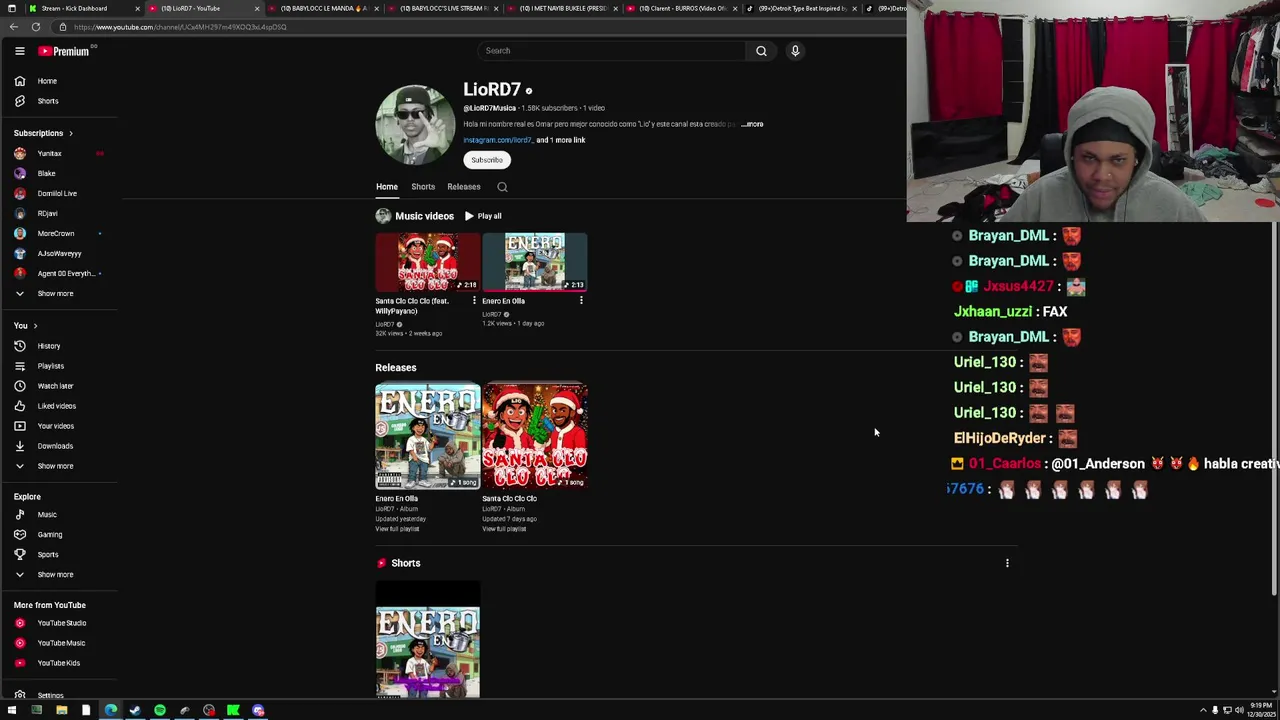
Task: Open Enero En Olla album cover in Releases
Action: (x=428, y=436)
